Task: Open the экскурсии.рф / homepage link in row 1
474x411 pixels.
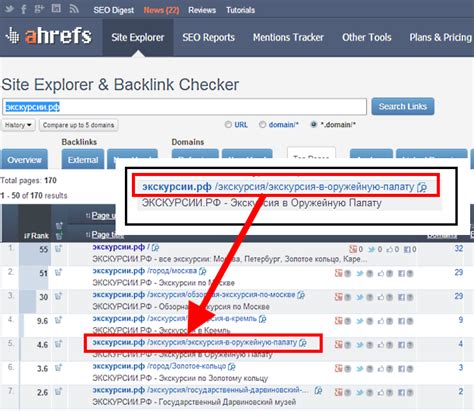Action: click(x=121, y=247)
